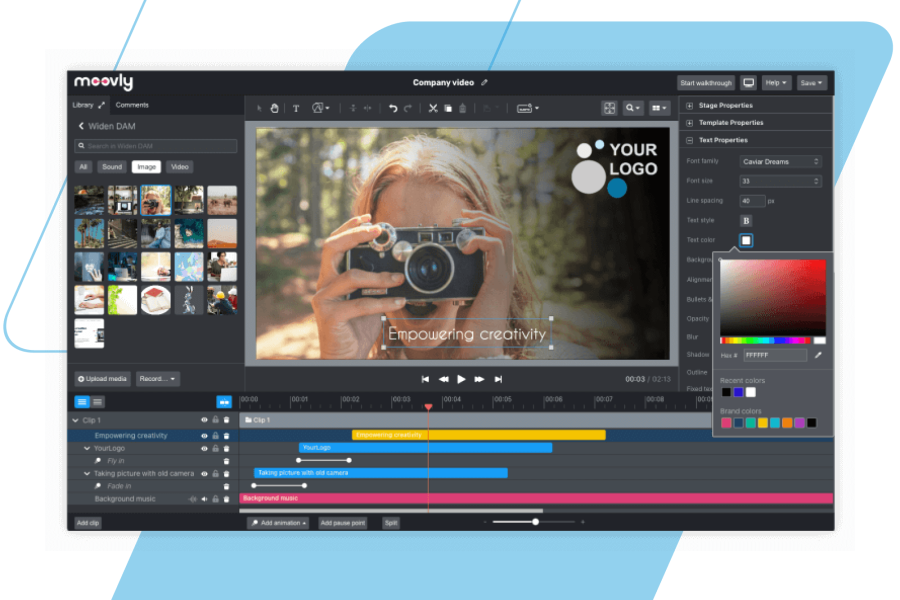The image size is (900, 600).
Task: Switch to the Comments tab
Action: [132, 105]
